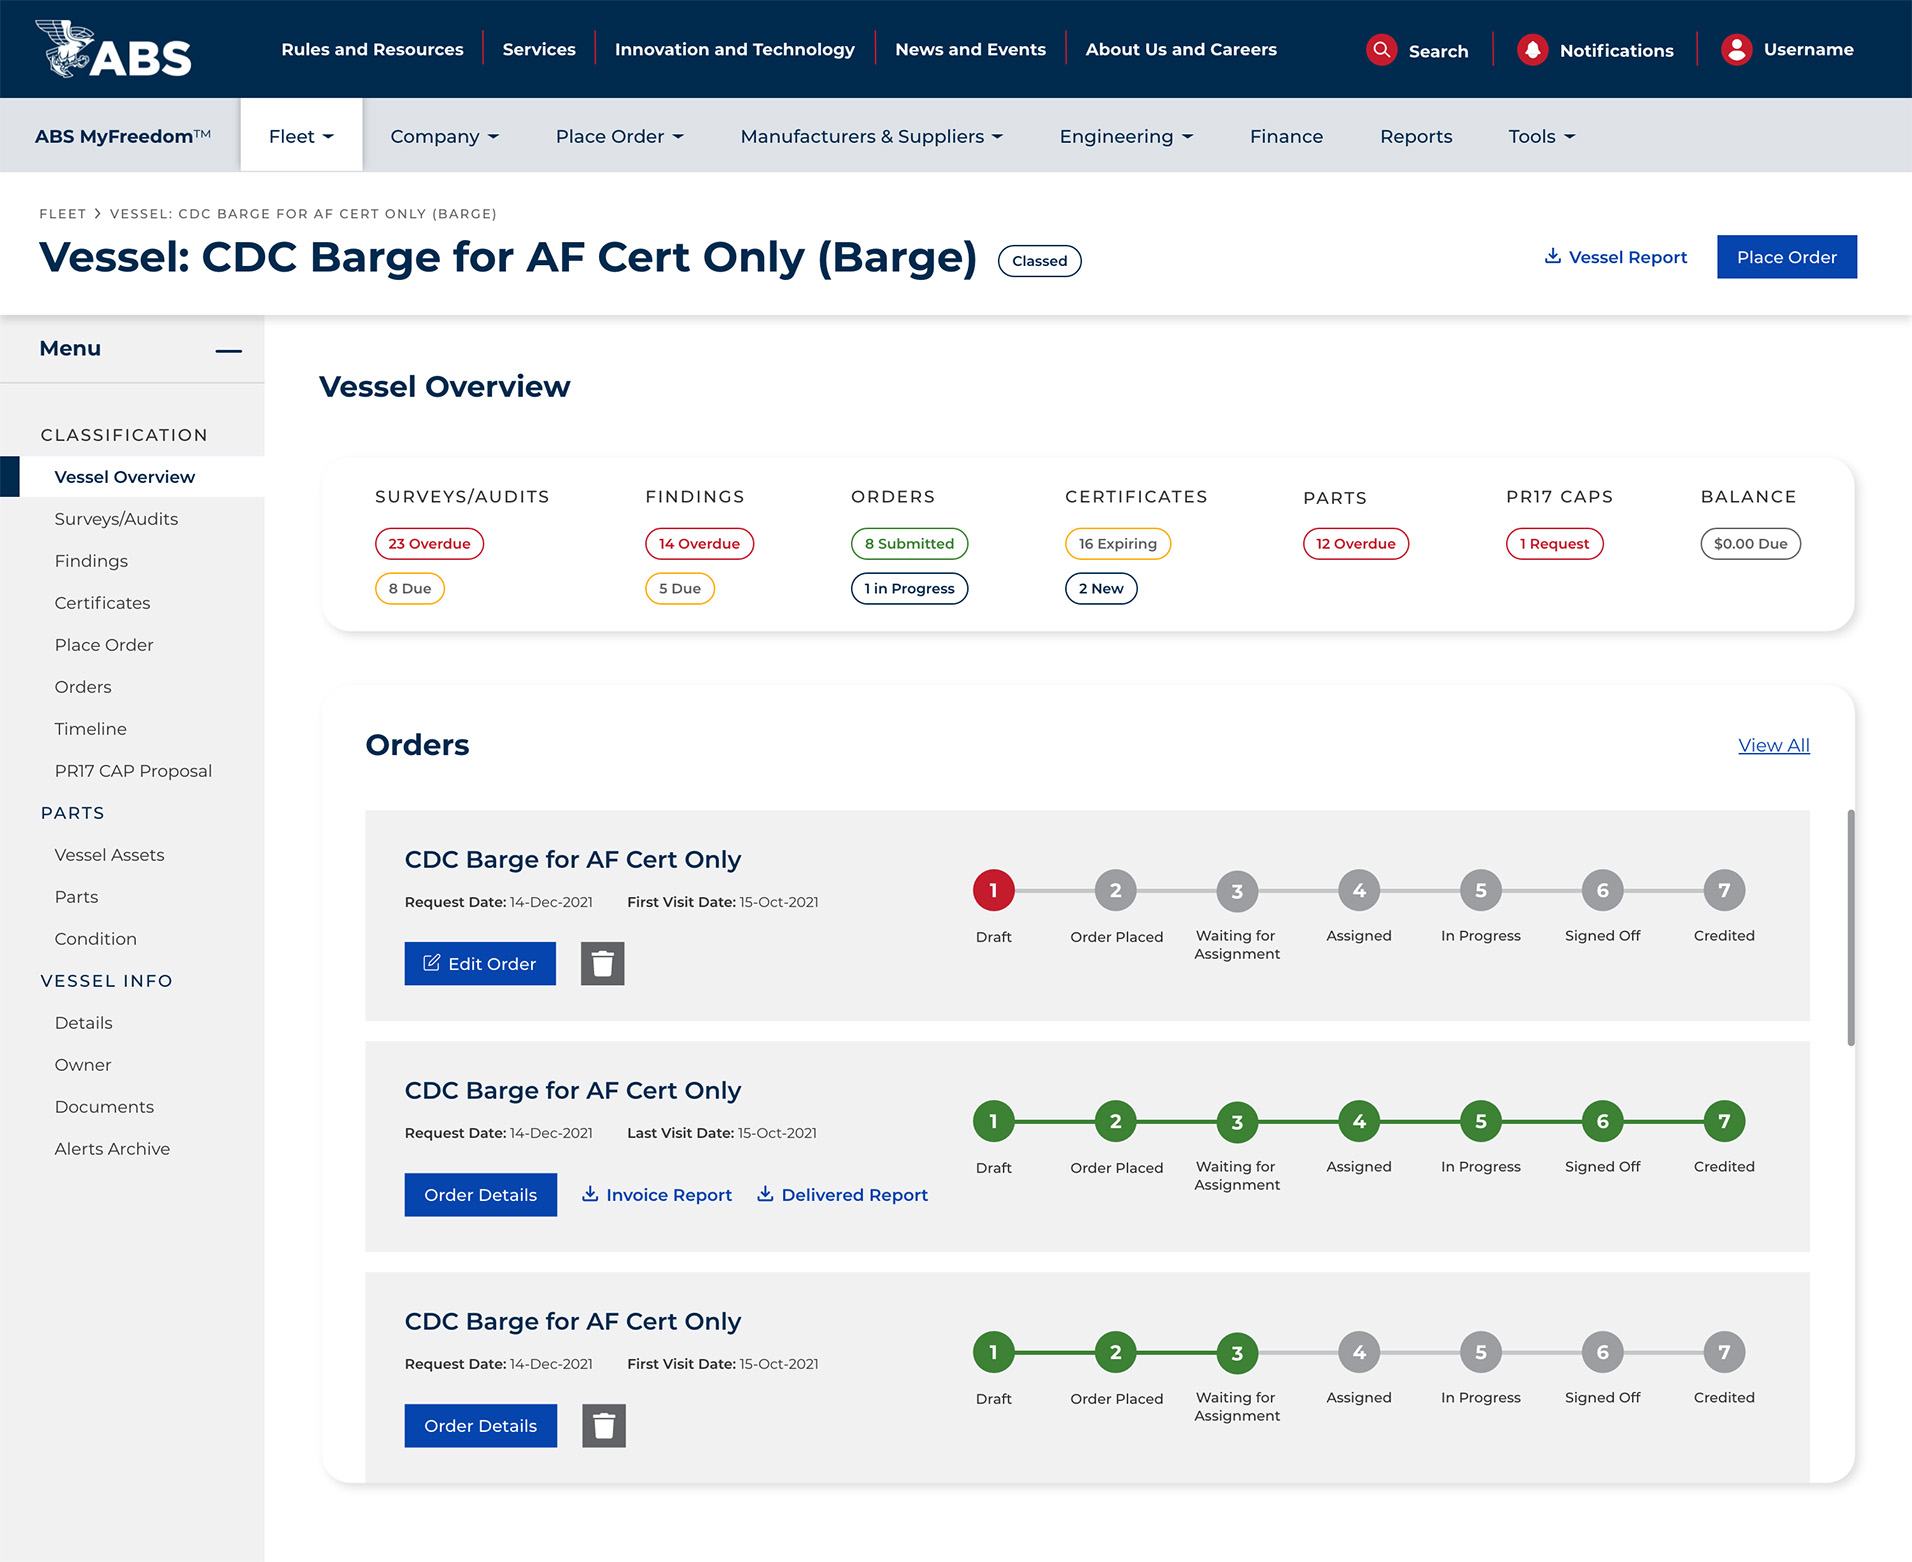This screenshot has width=1912, height=1562.
Task: Open the Reports menu item
Action: (1416, 136)
